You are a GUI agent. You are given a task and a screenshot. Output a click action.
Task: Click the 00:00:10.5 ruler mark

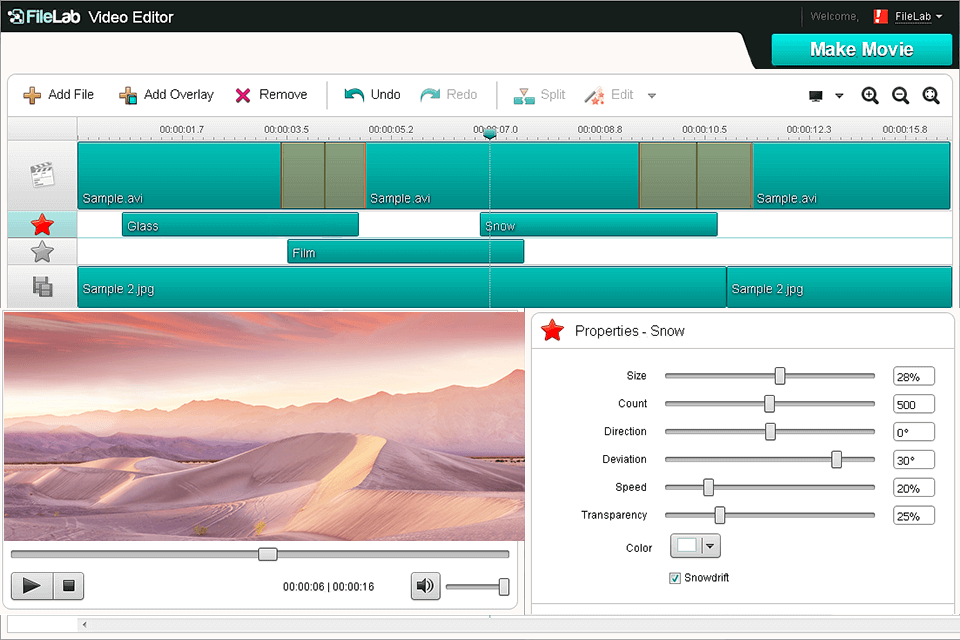pyautogui.click(x=704, y=130)
